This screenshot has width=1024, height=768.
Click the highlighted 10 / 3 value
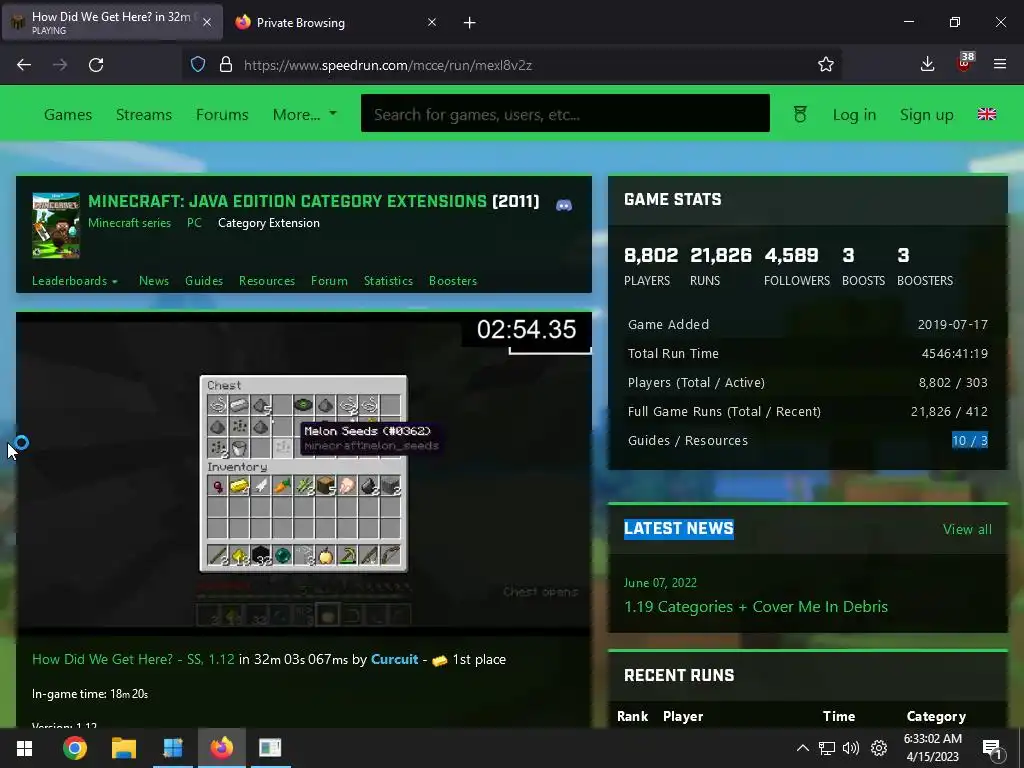point(970,441)
